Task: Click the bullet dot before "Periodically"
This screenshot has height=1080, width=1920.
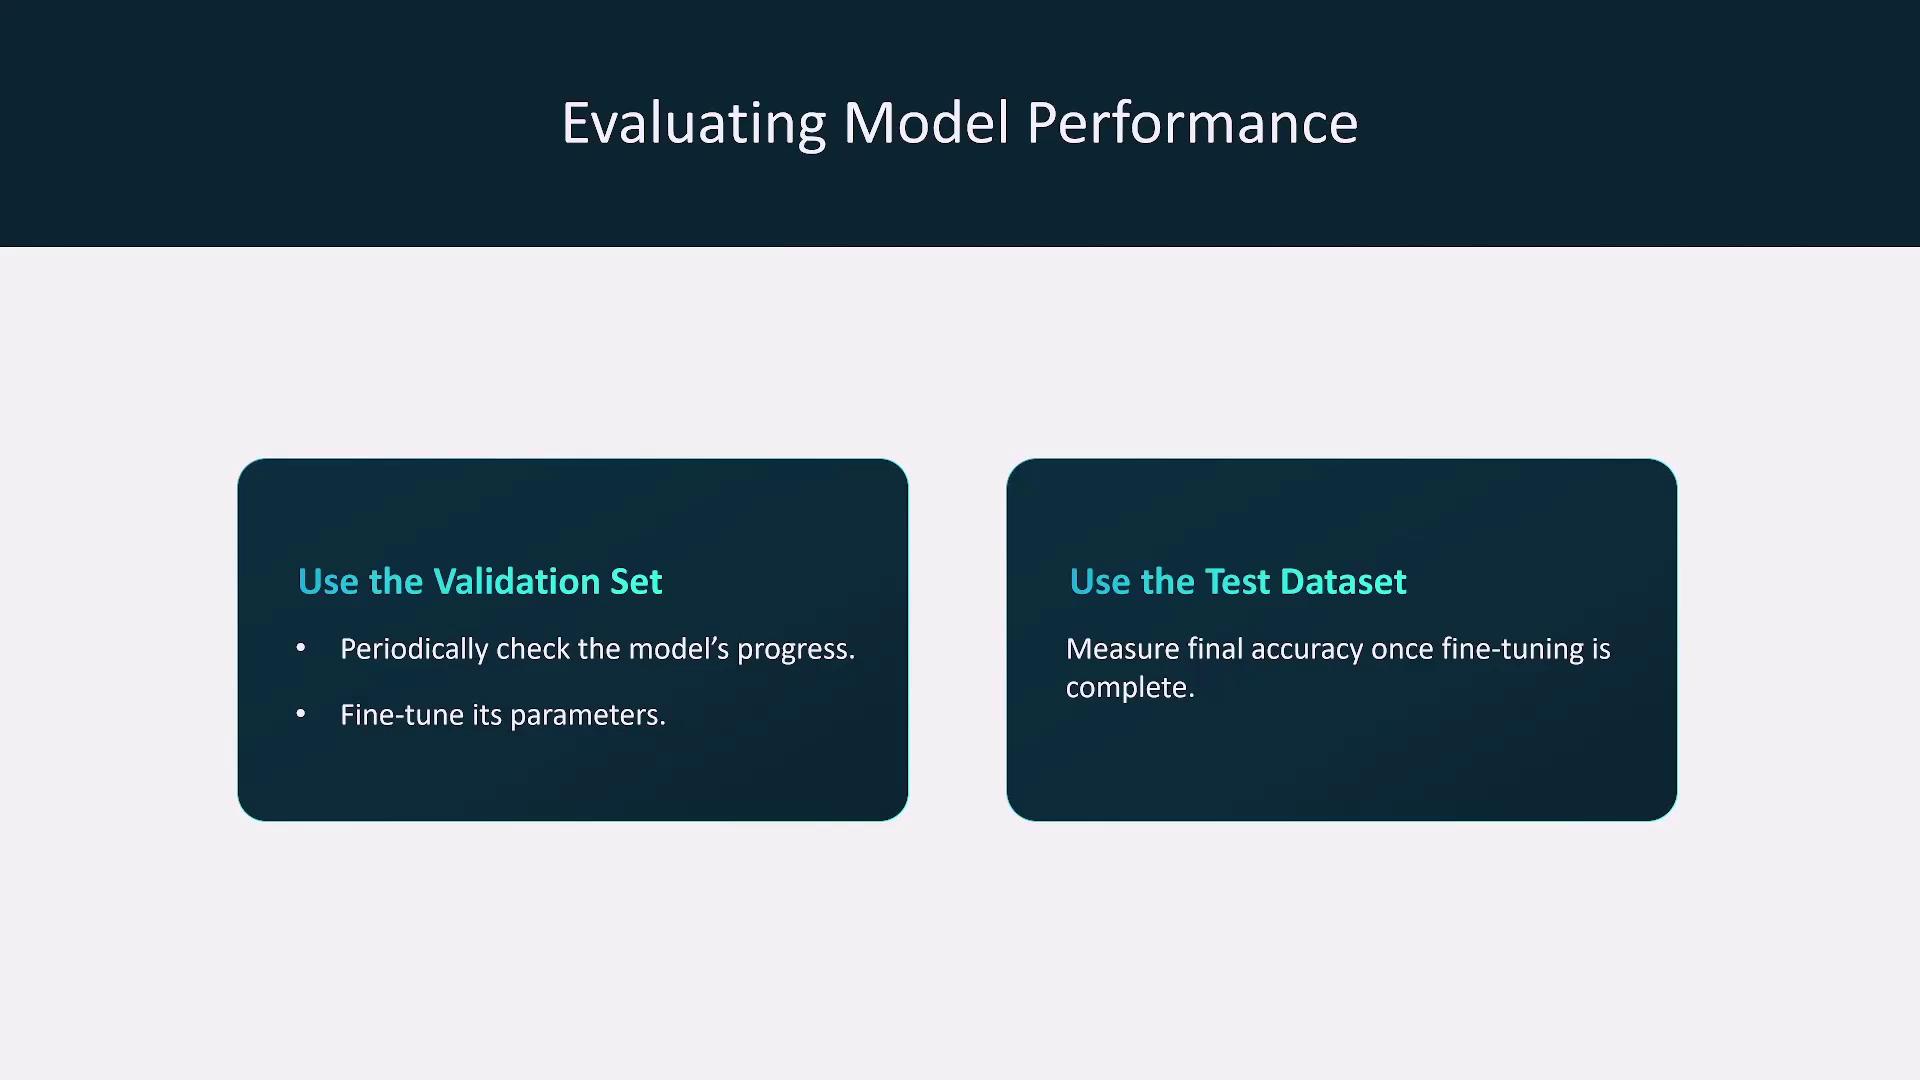Action: pyautogui.click(x=301, y=648)
